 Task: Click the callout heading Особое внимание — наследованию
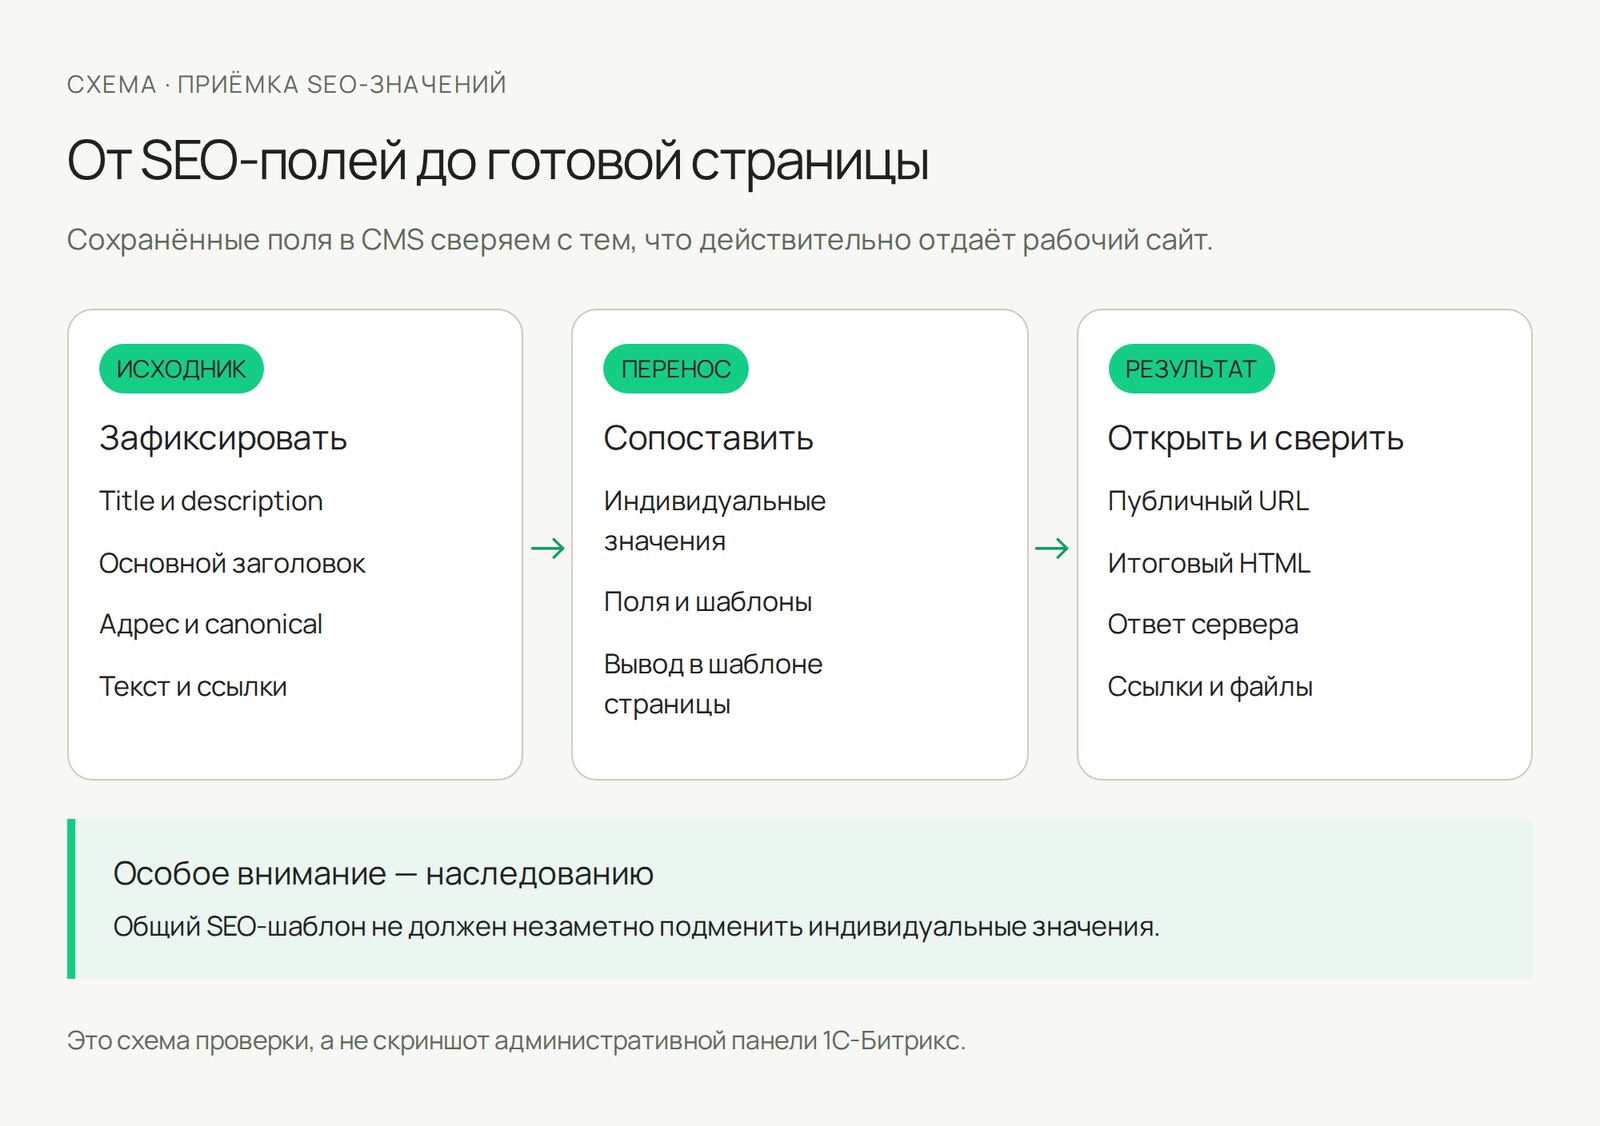pyautogui.click(x=383, y=874)
